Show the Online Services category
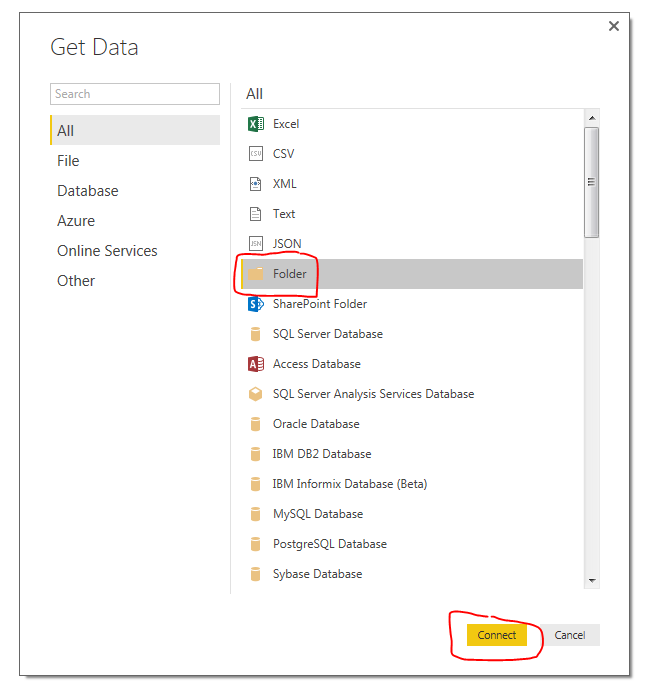 pyautogui.click(x=135, y=251)
